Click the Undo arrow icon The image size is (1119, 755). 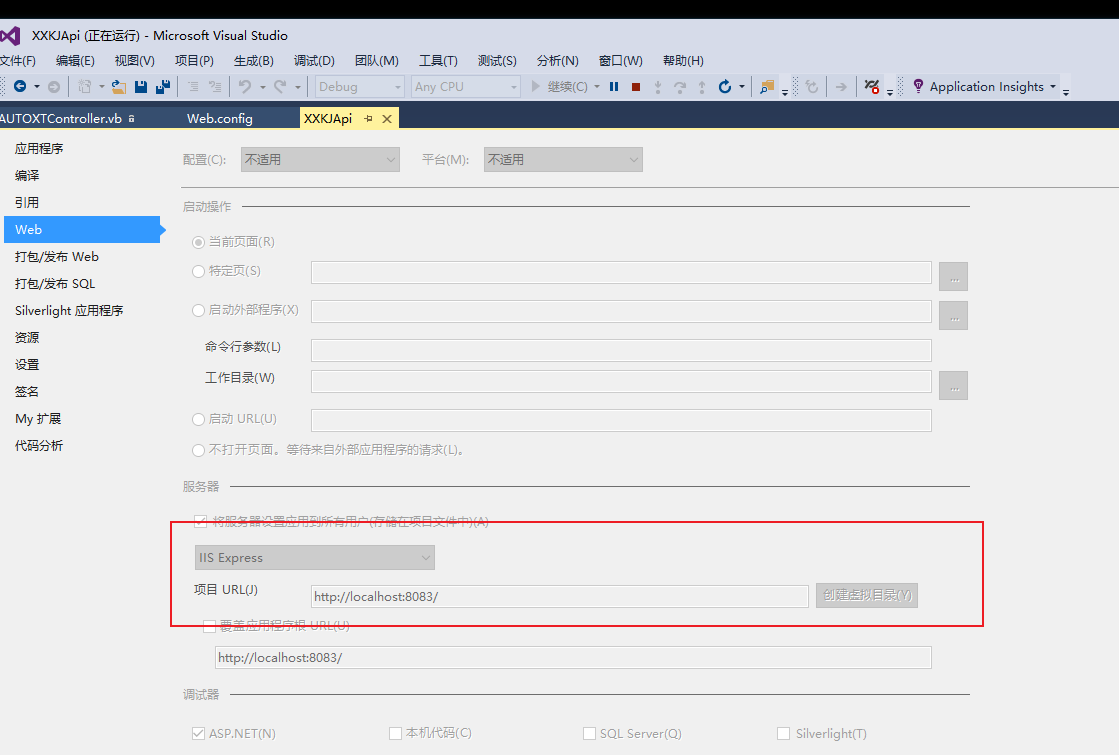pos(245,86)
